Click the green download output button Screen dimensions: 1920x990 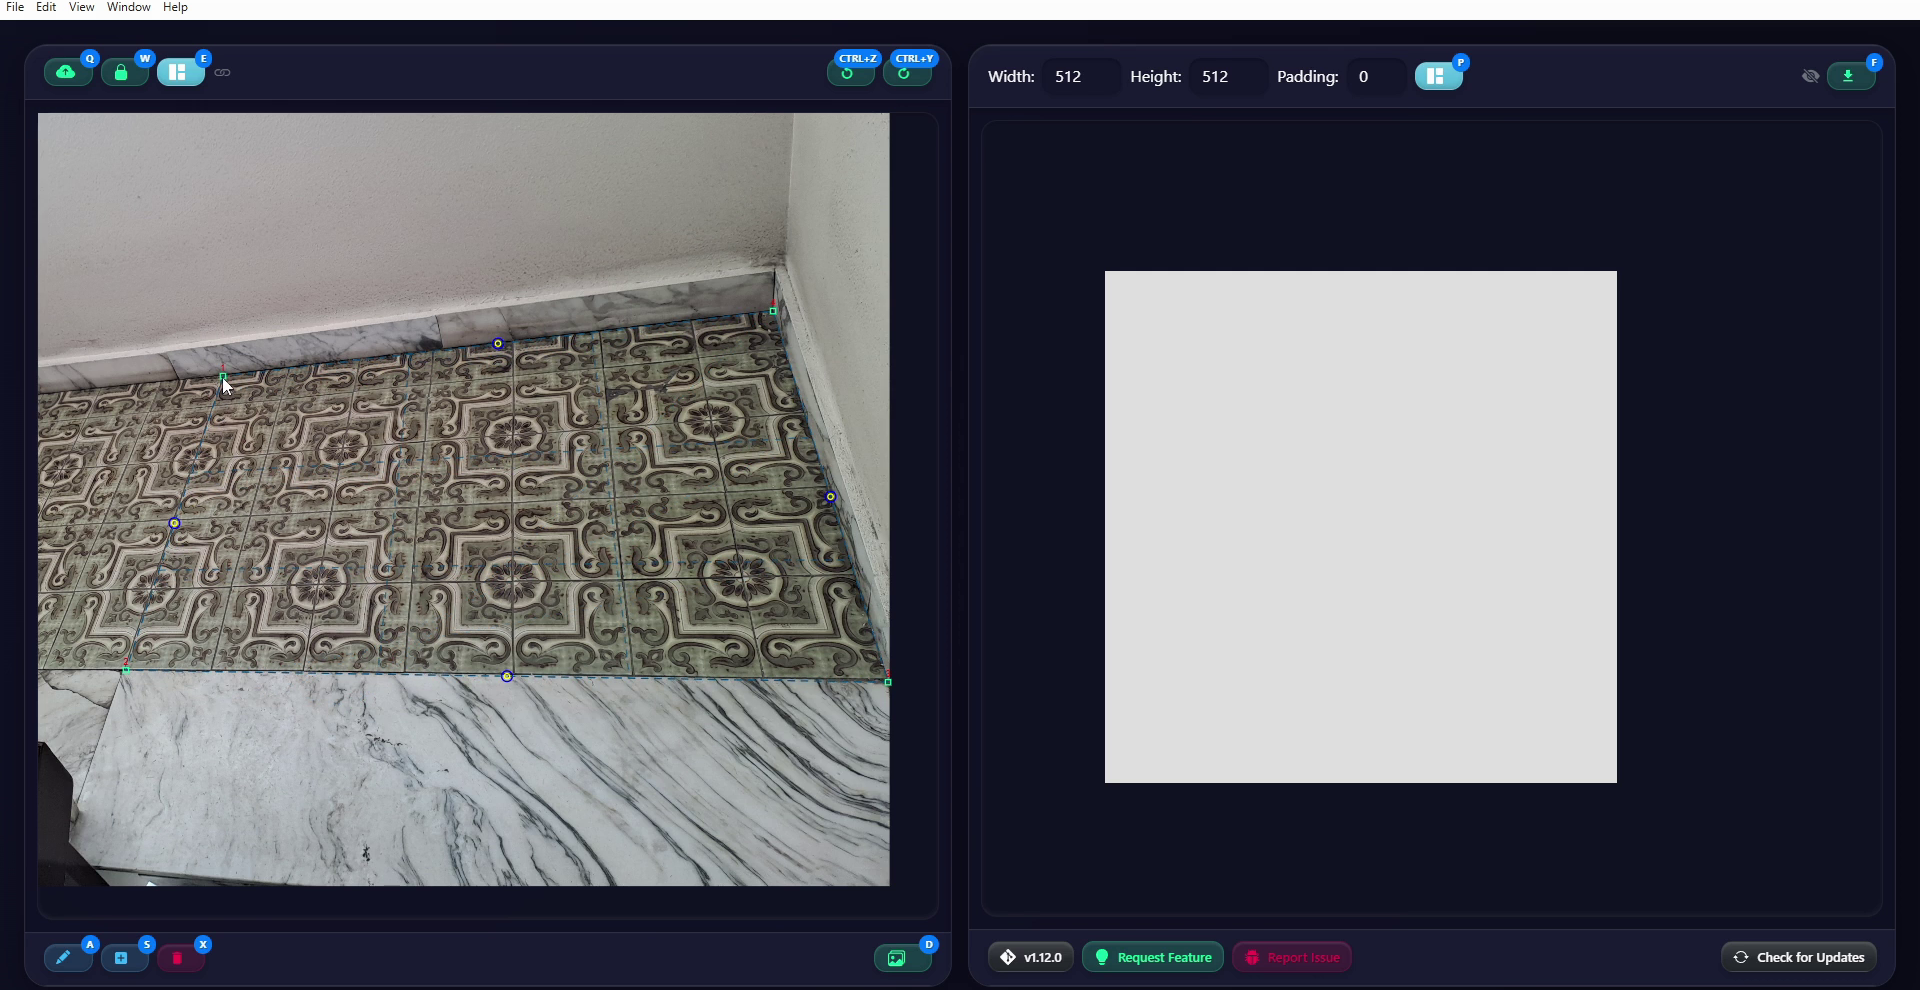(x=1851, y=76)
